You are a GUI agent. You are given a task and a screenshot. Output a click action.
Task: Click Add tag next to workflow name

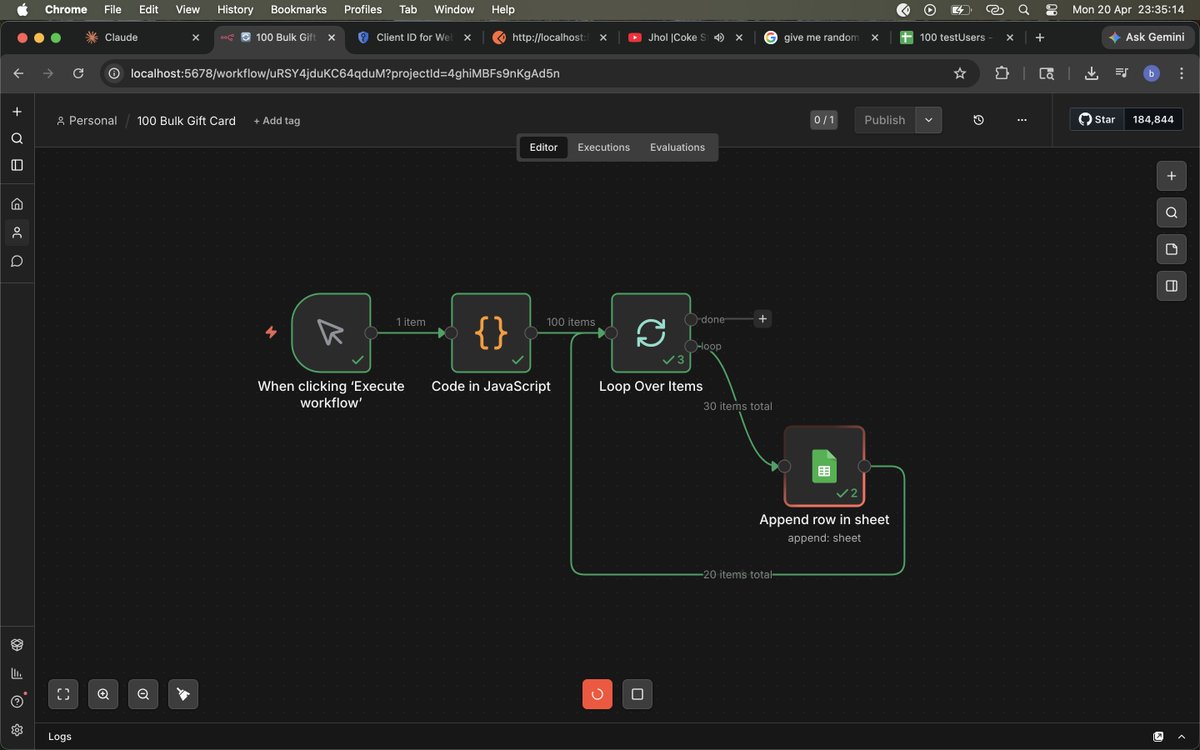[x=277, y=121]
